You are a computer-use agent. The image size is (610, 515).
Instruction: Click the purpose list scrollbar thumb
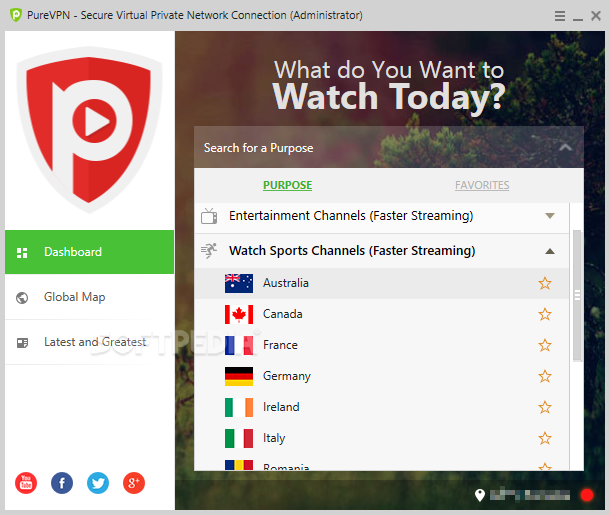pyautogui.click(x=577, y=295)
